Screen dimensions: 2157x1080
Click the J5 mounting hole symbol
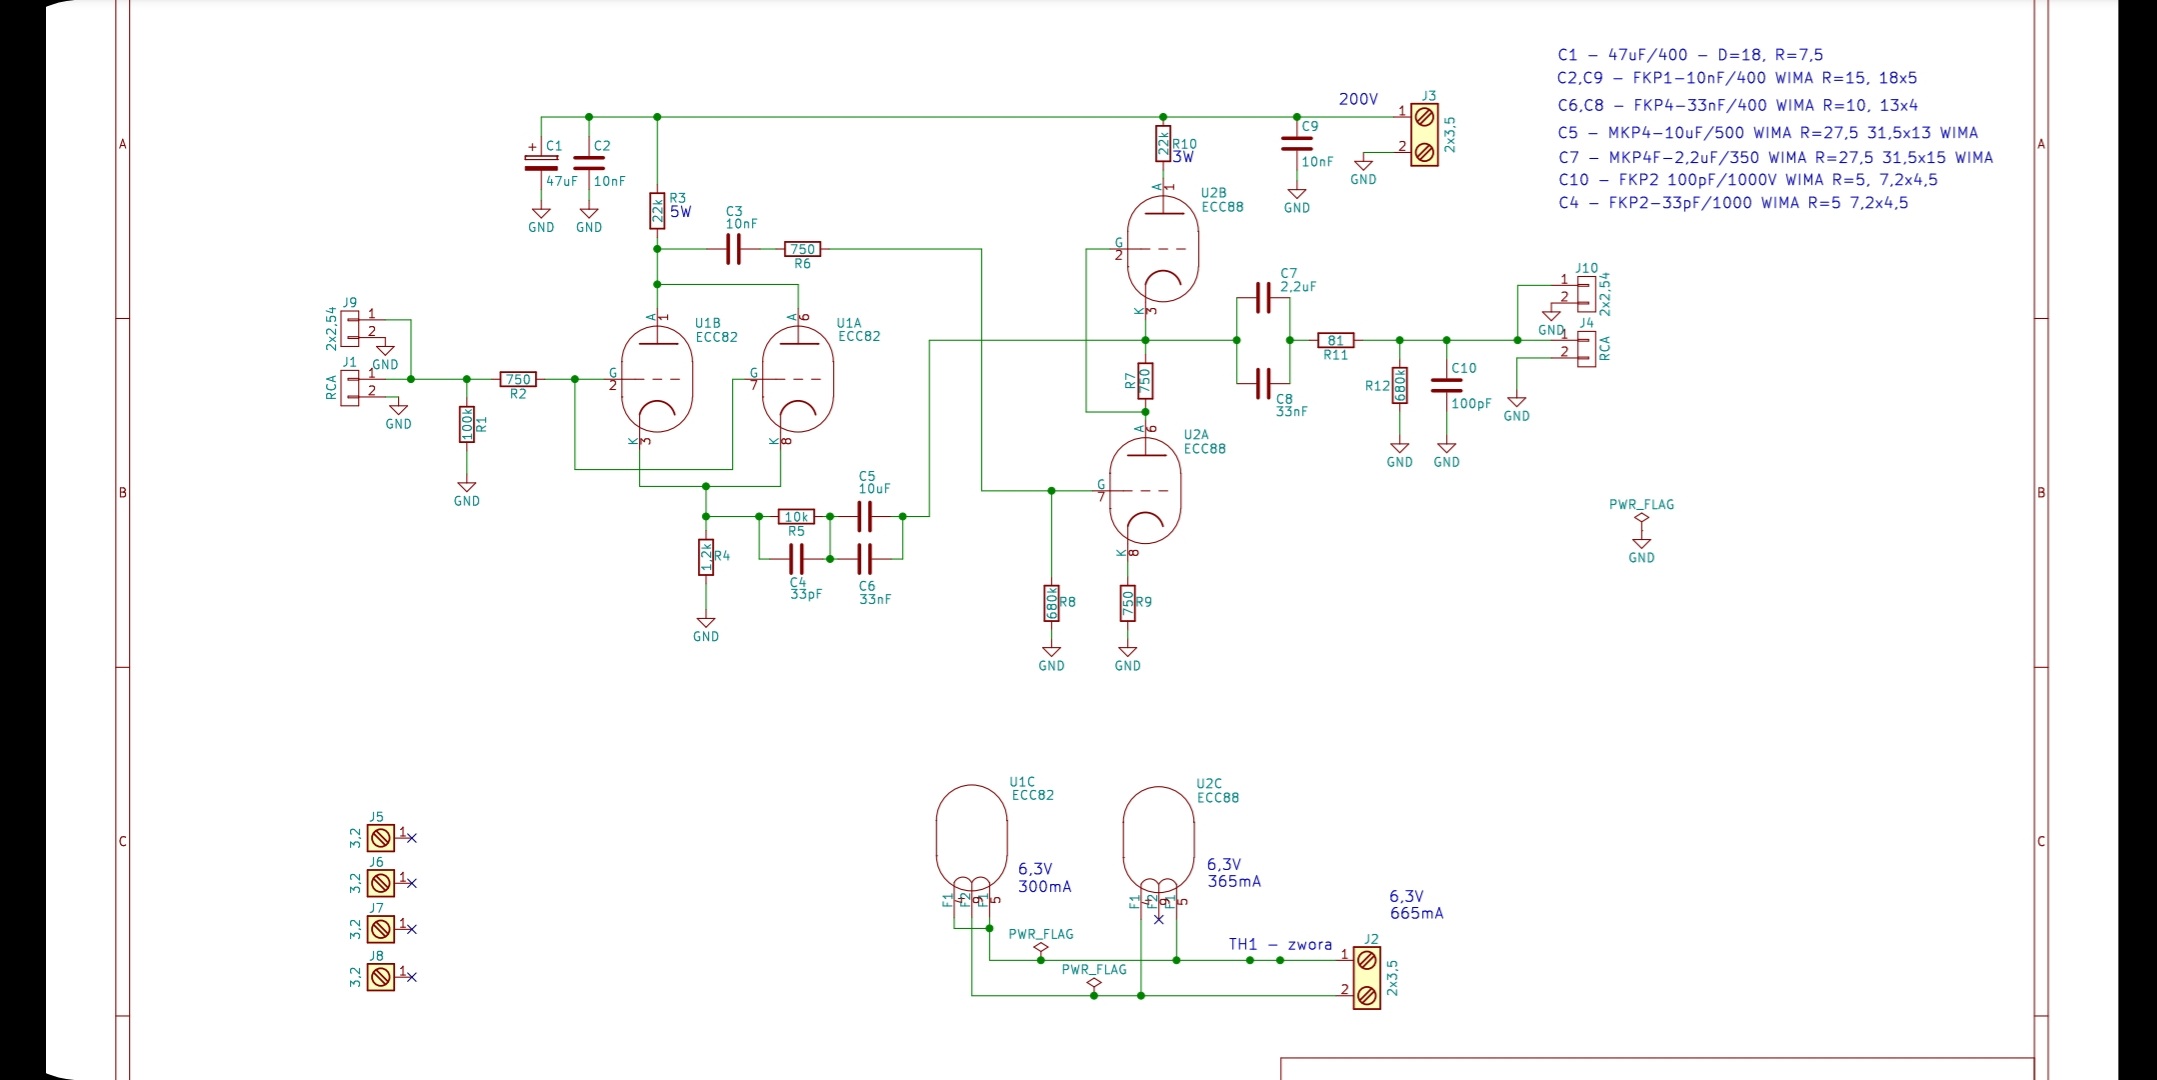pos(381,838)
